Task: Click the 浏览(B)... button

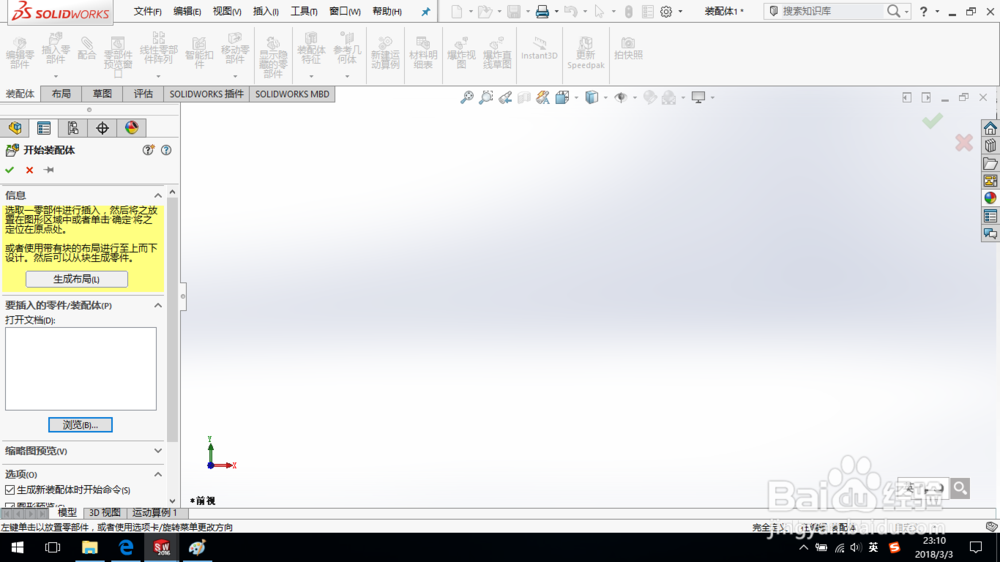Action: 80,425
